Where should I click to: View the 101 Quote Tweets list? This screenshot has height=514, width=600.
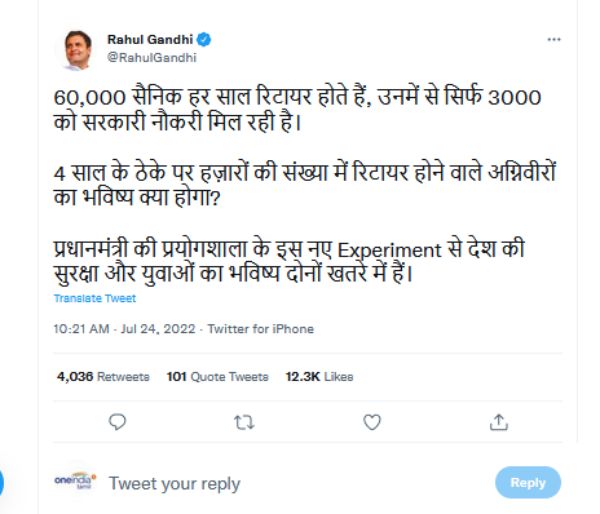point(217,377)
